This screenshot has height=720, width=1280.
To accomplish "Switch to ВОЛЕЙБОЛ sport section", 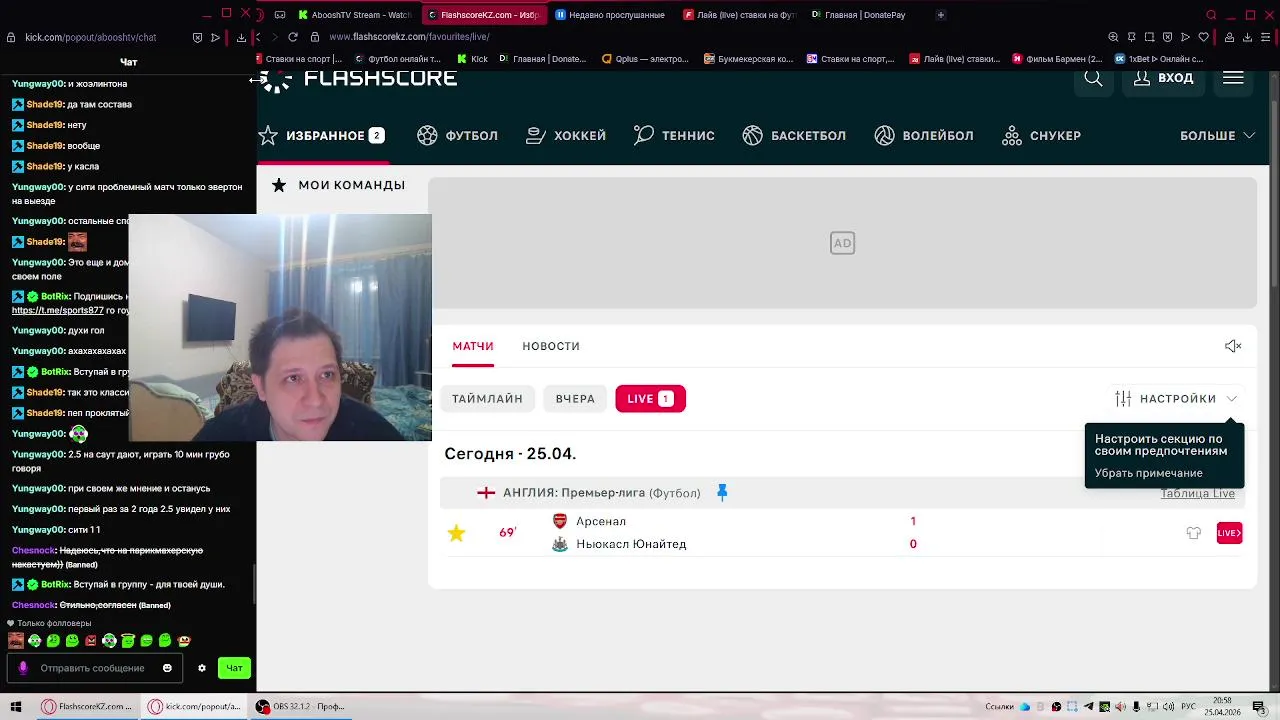I will point(923,136).
